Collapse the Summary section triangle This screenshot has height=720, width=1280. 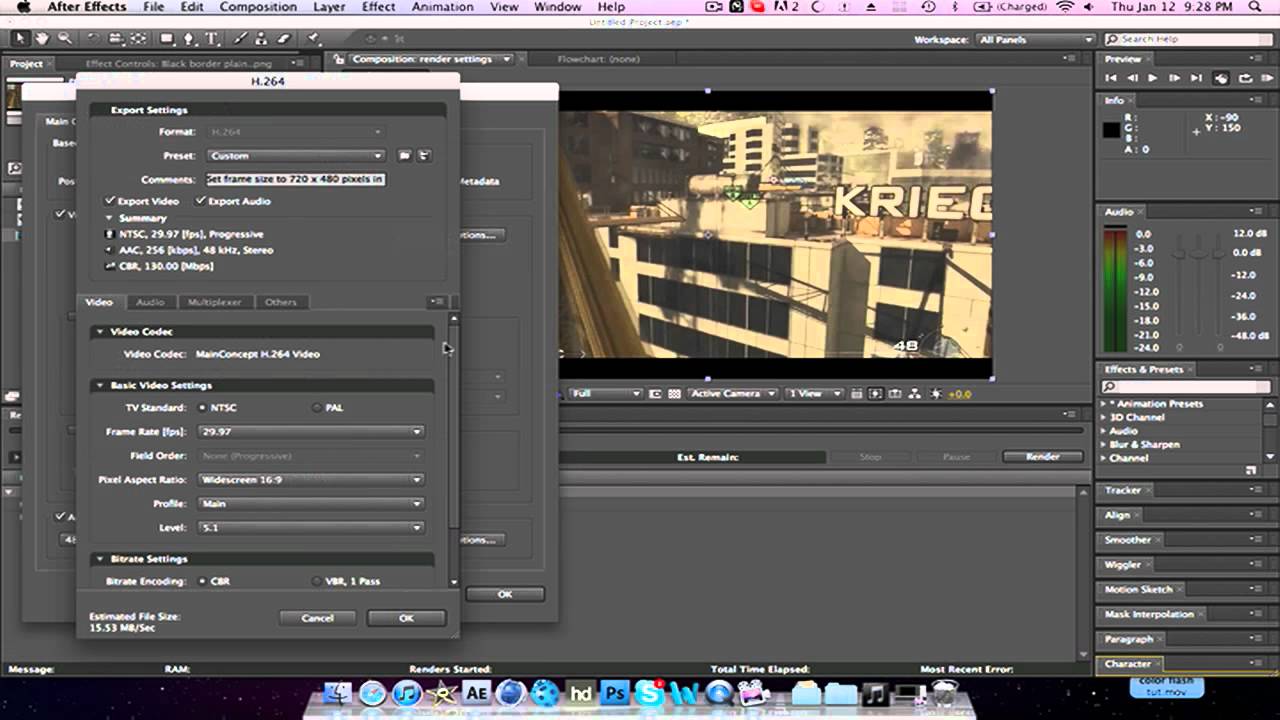coord(110,218)
